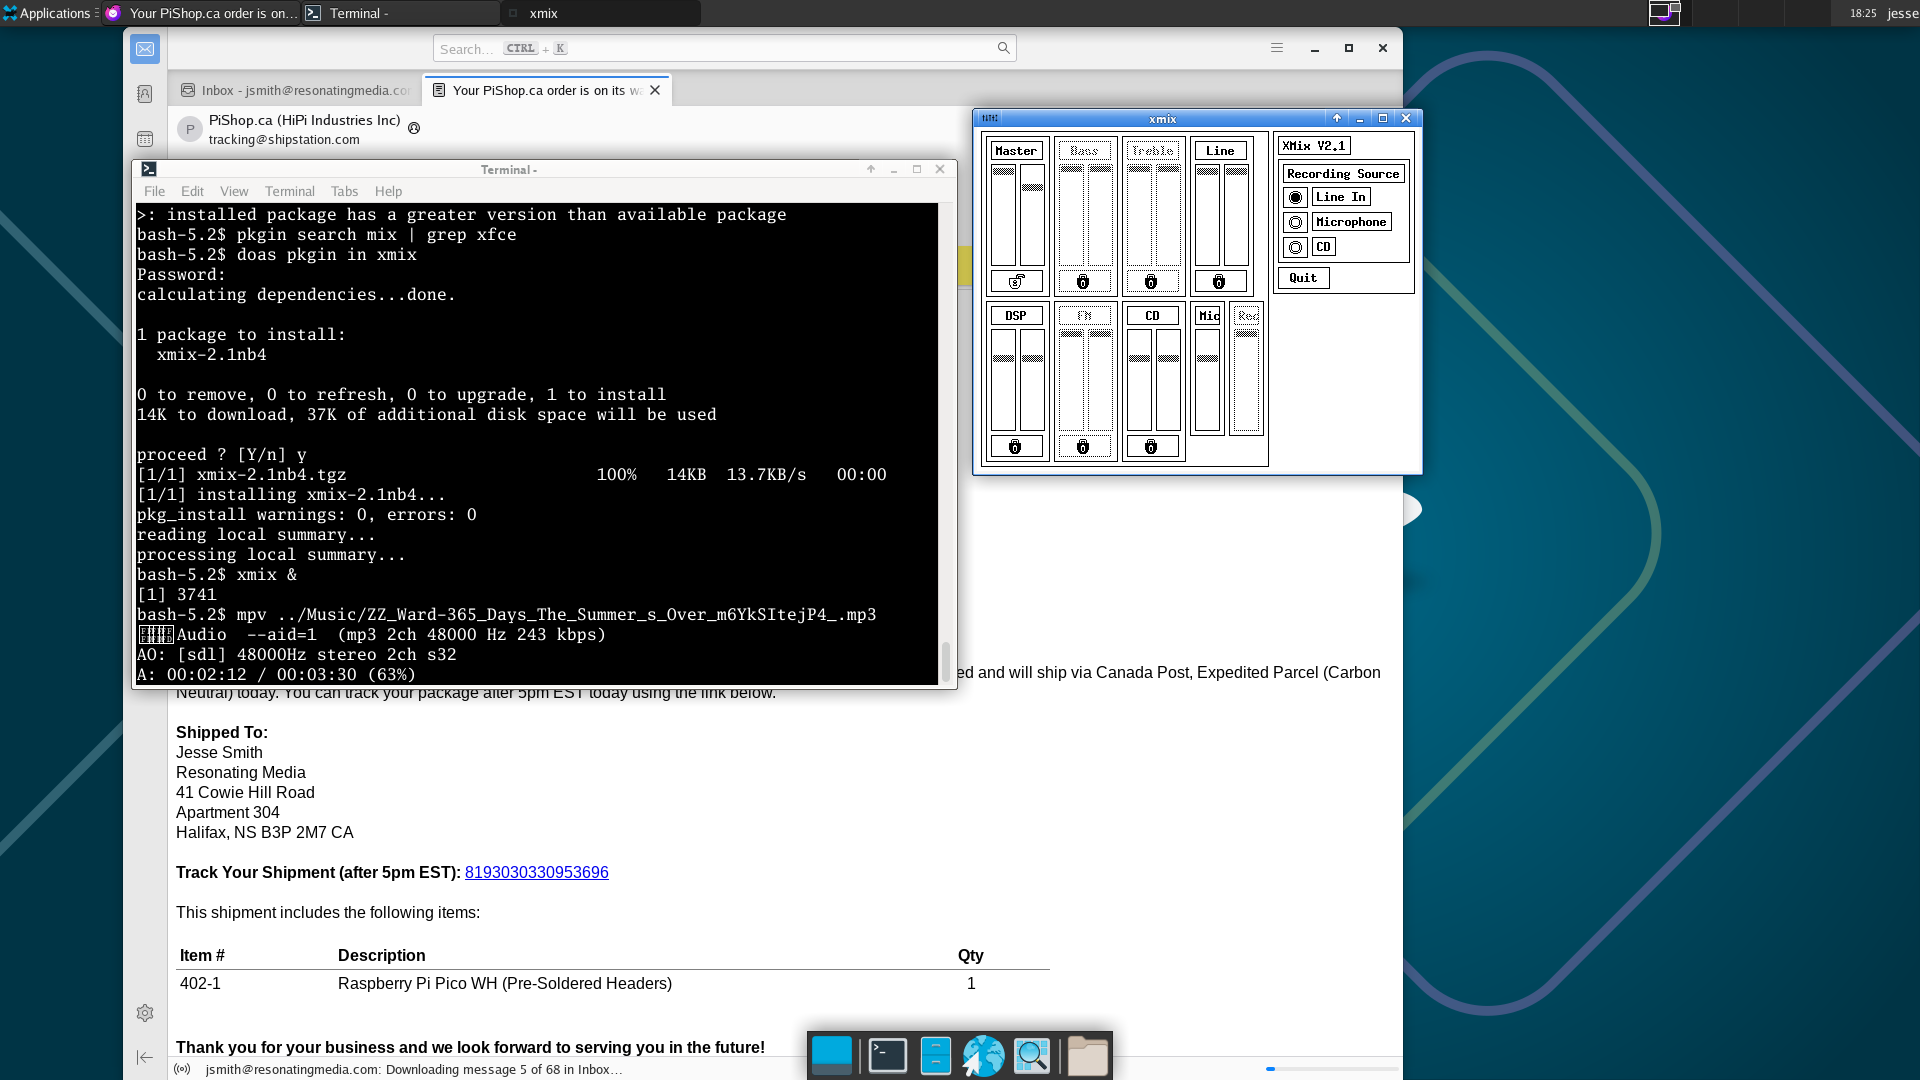Launch web browser globe icon in dock
This screenshot has height=1080, width=1920.
click(983, 1055)
